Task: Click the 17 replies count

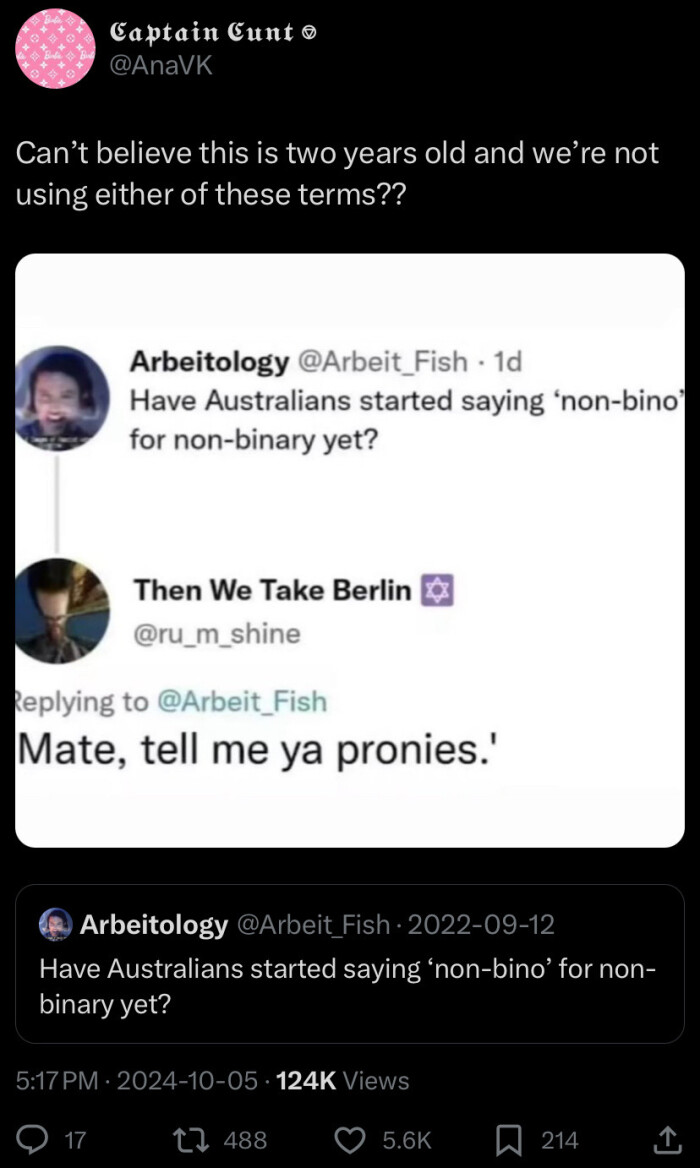Action: coord(74,1139)
